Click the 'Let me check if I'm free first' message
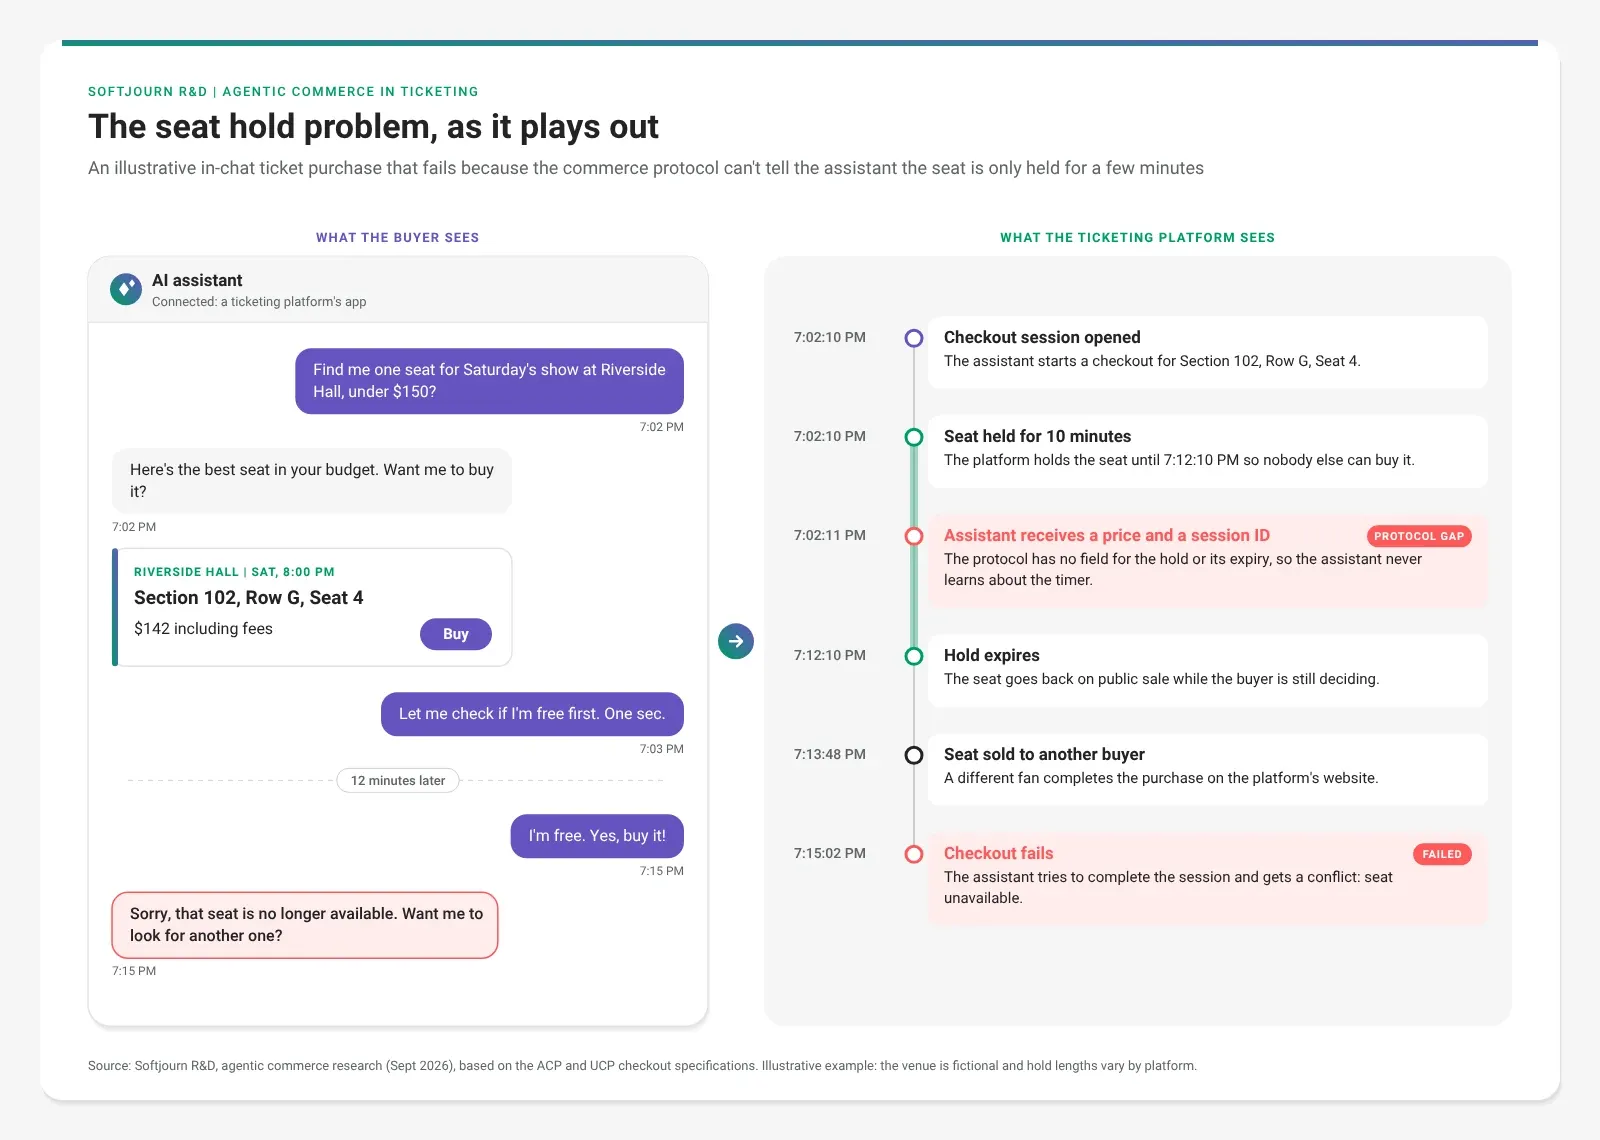Screen dimensions: 1600x1140 [532, 714]
